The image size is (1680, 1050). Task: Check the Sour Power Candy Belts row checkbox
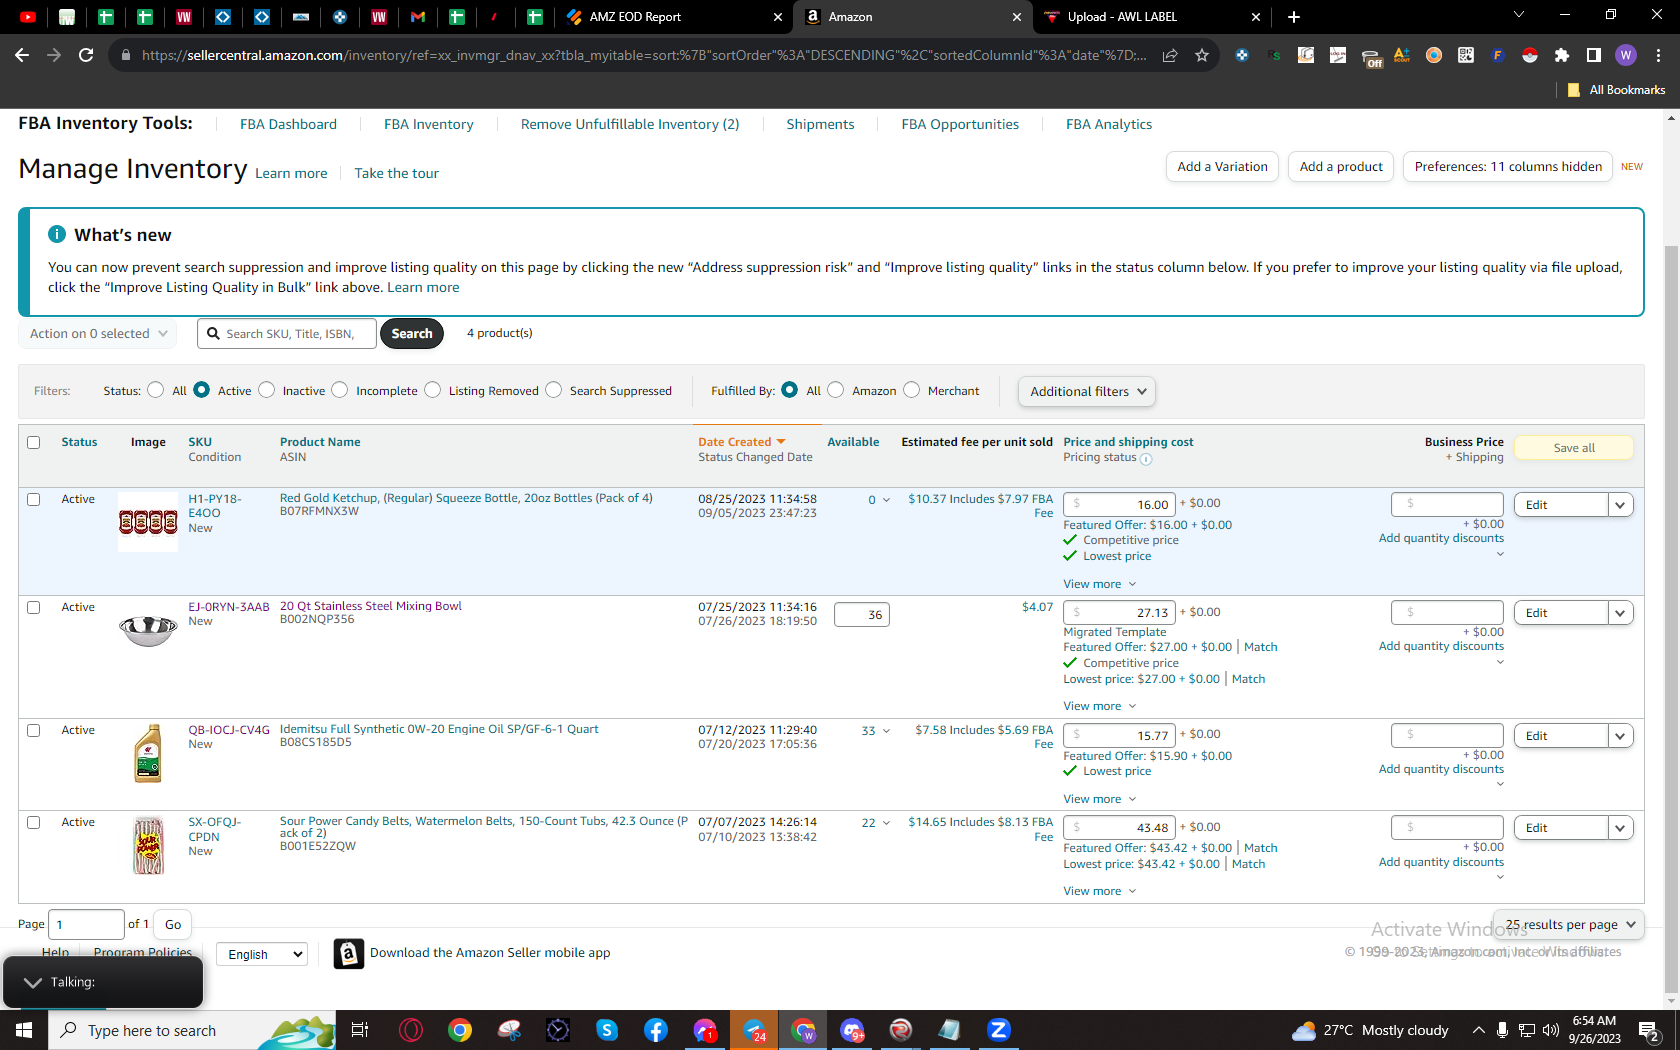pyautogui.click(x=34, y=822)
